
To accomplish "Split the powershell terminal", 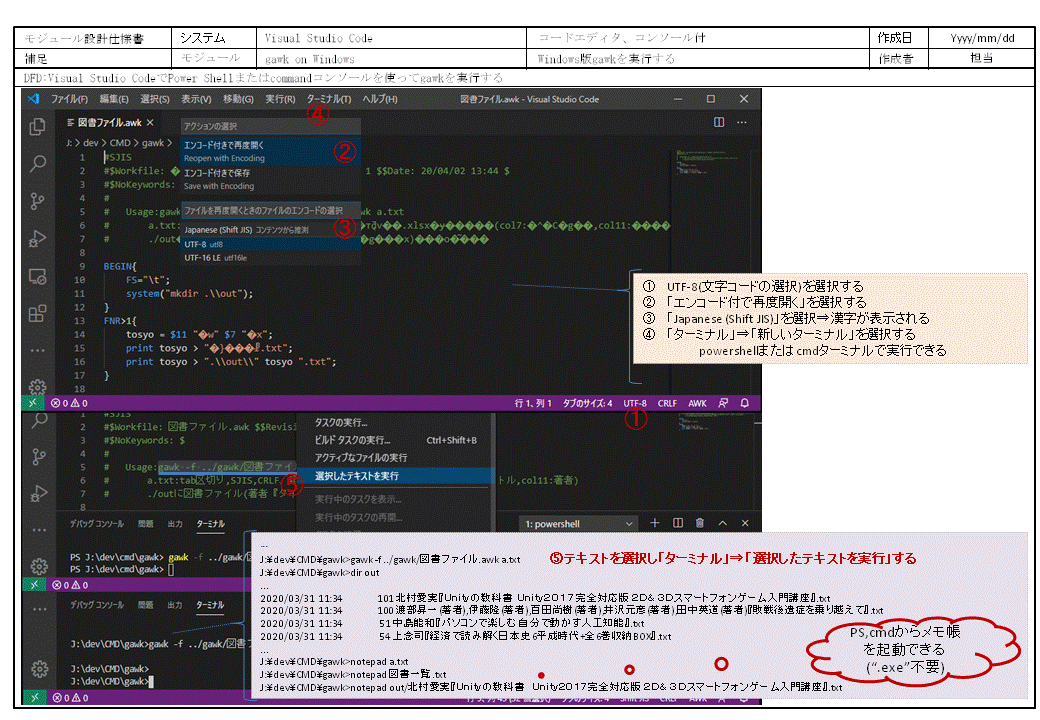I will 678,523.
